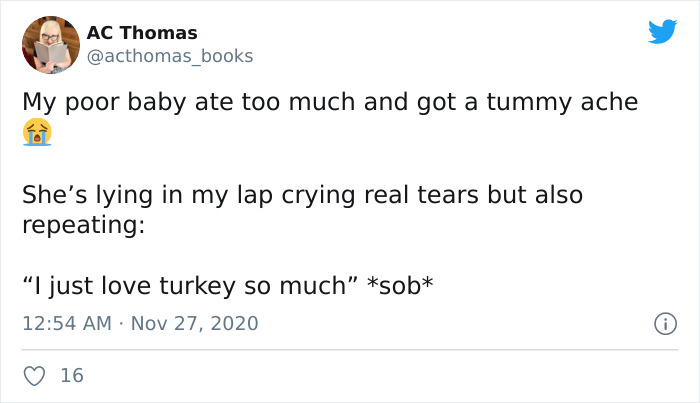This screenshot has width=700, height=403.
Task: Open the @acthomas_books handle link
Action: coord(171,56)
